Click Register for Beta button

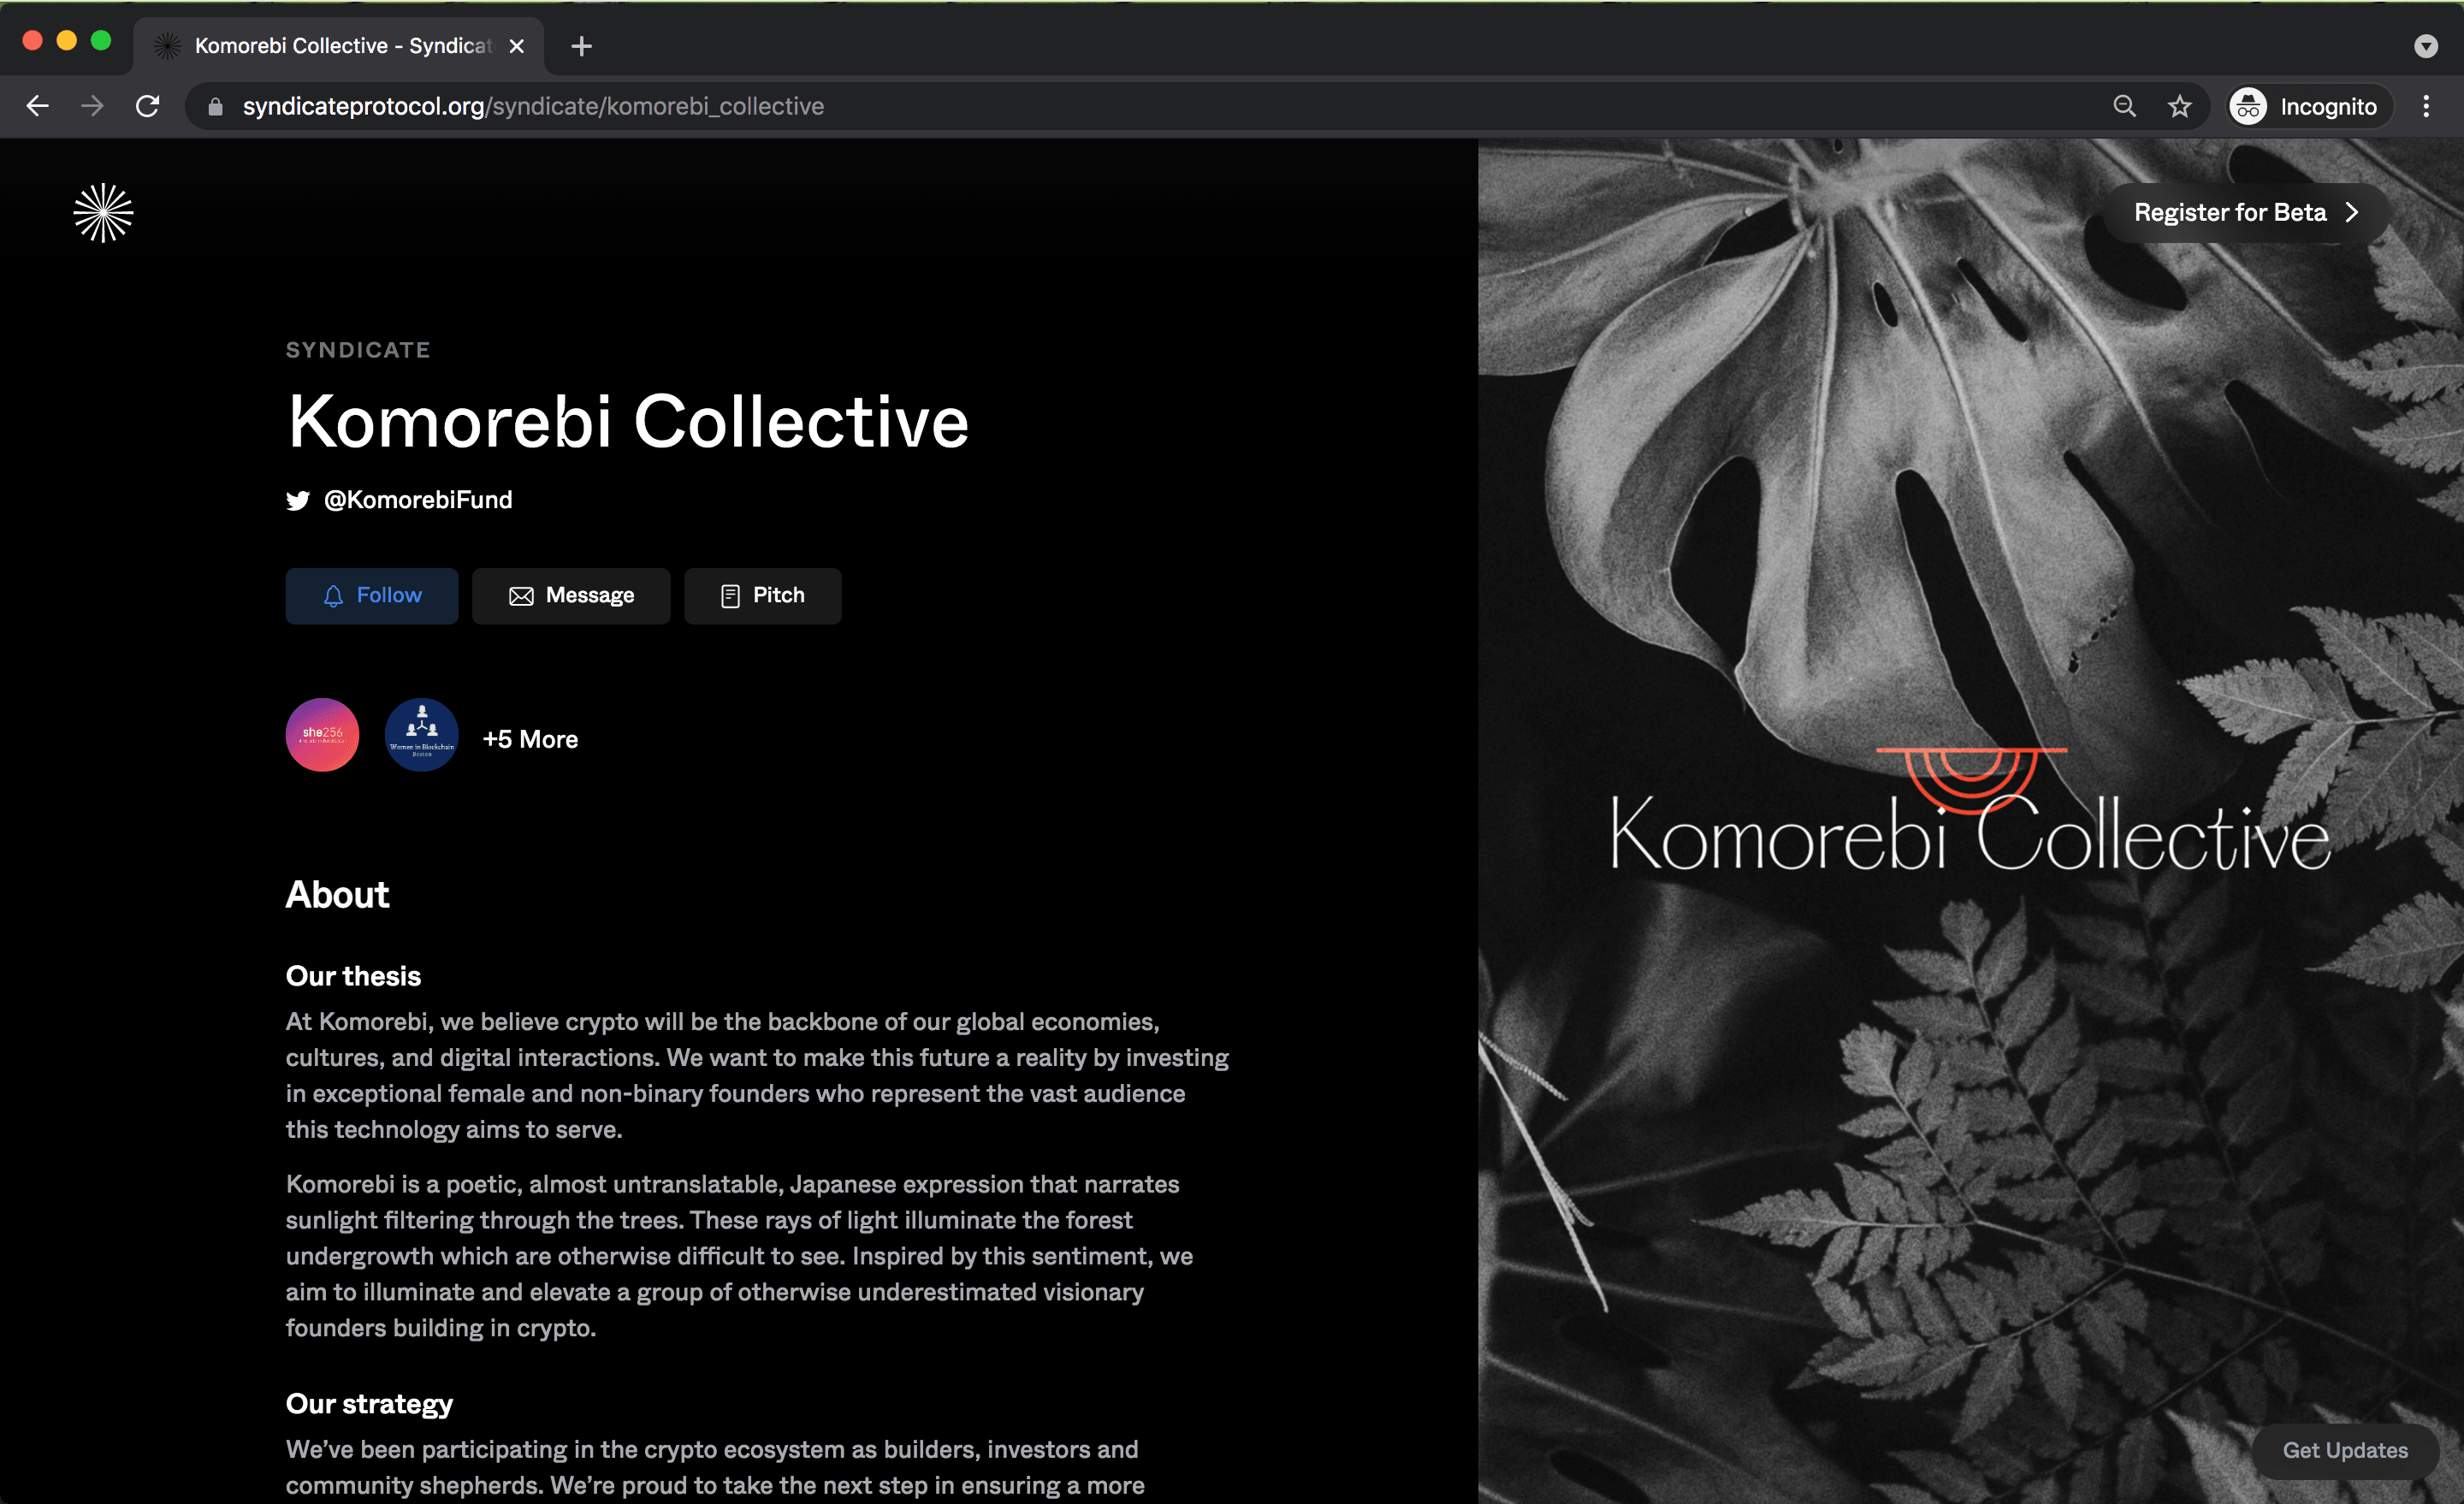[x=2246, y=212]
